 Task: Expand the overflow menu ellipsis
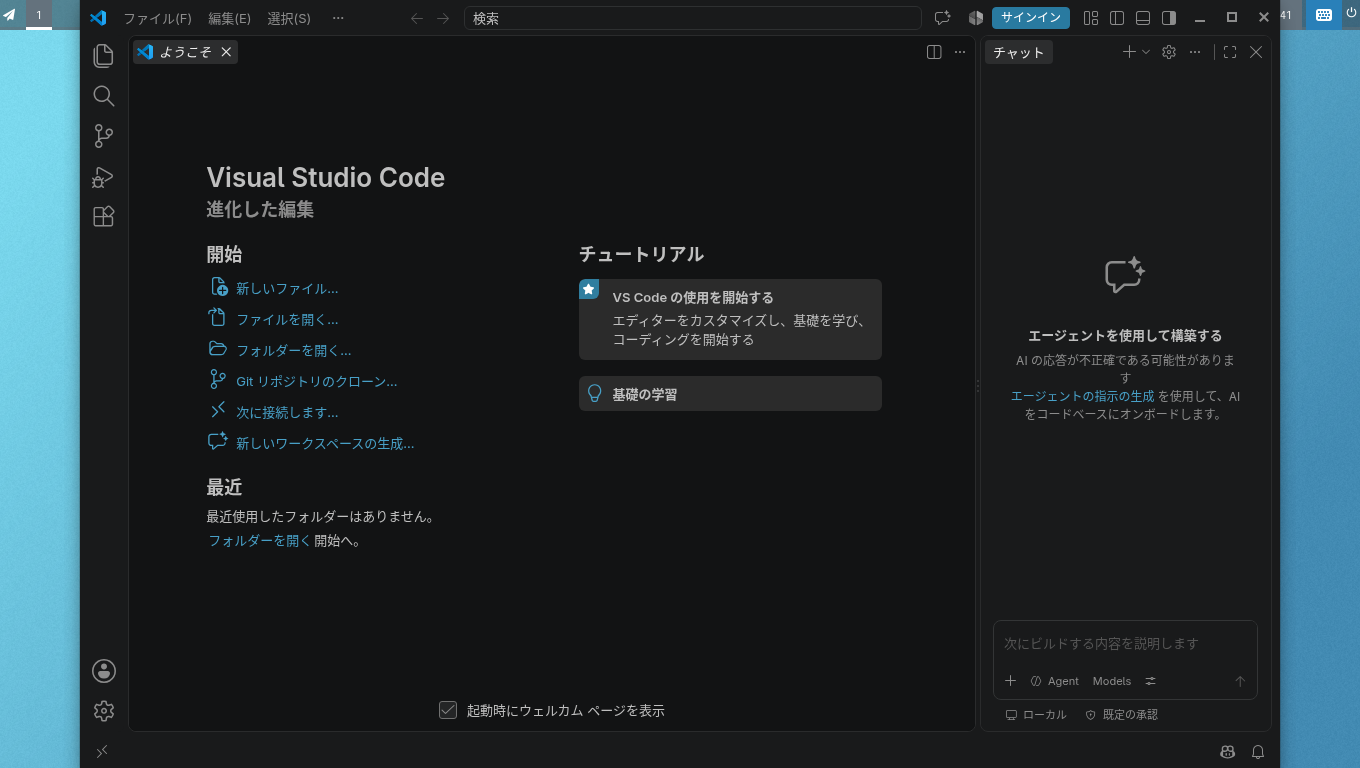pos(338,18)
